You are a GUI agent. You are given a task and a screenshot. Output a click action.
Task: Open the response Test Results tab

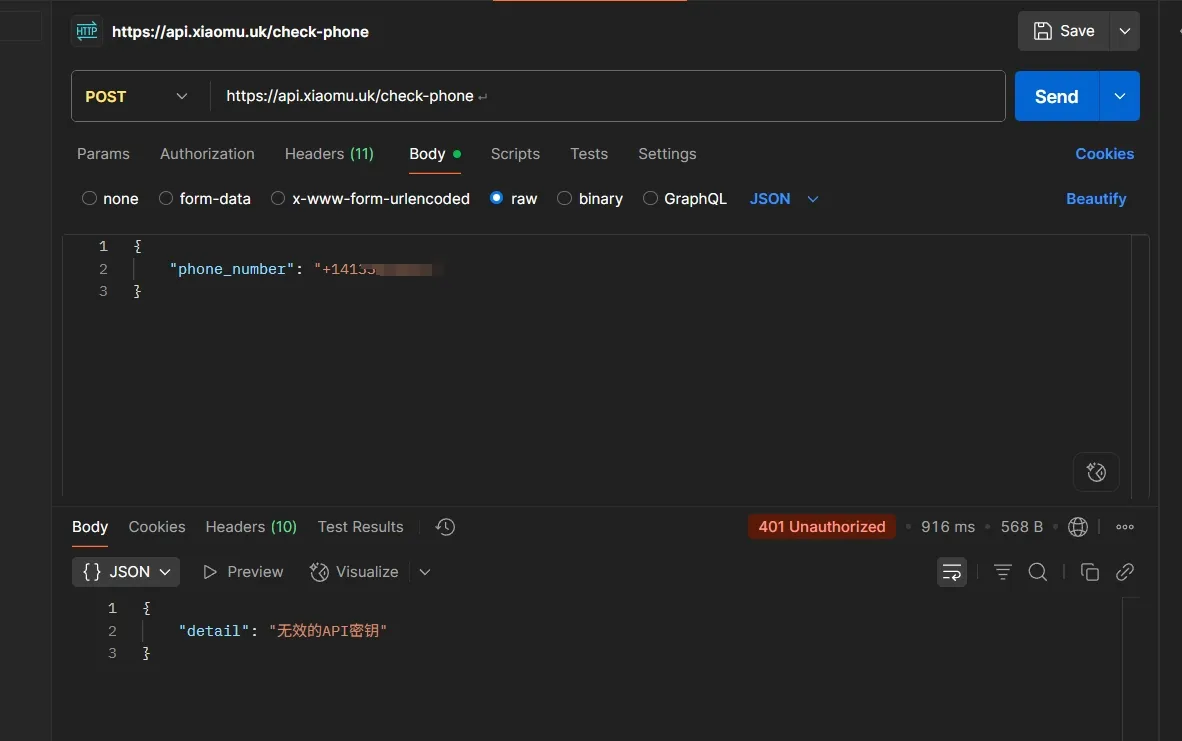[x=360, y=527]
